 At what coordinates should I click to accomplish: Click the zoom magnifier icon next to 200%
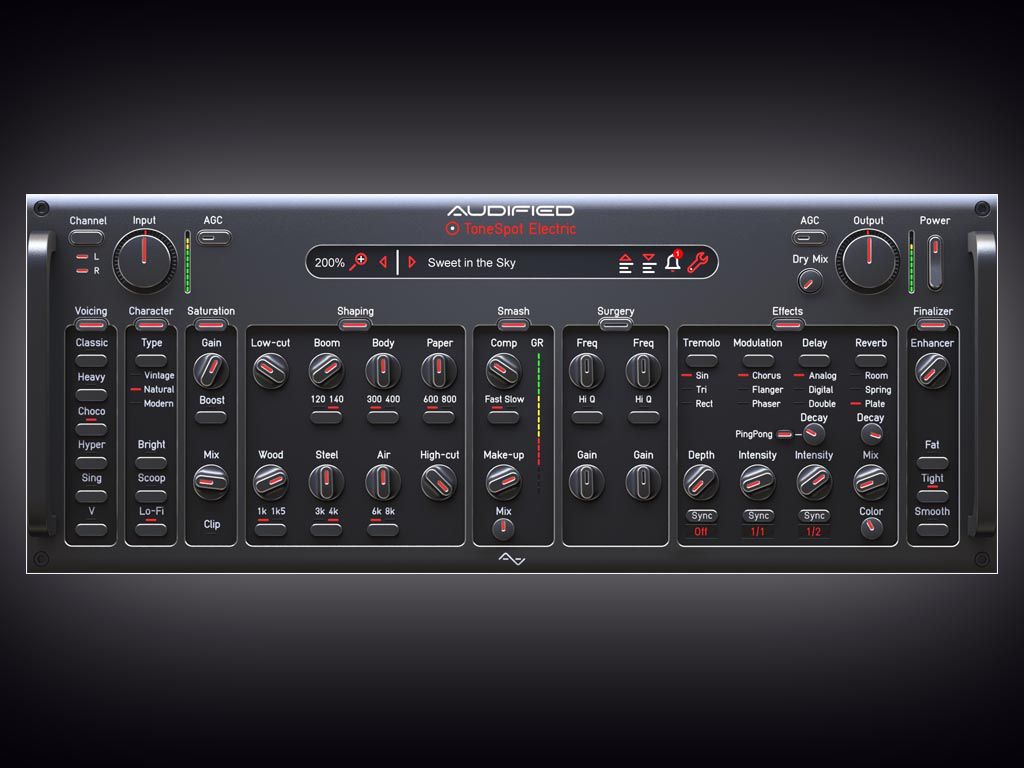358,262
